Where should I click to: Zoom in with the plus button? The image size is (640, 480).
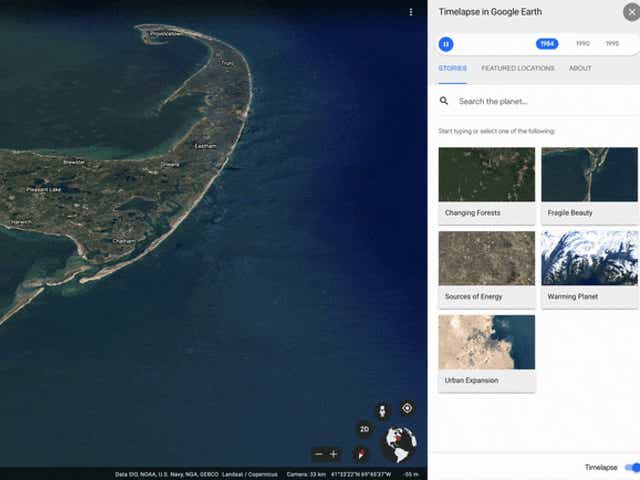[x=333, y=454]
